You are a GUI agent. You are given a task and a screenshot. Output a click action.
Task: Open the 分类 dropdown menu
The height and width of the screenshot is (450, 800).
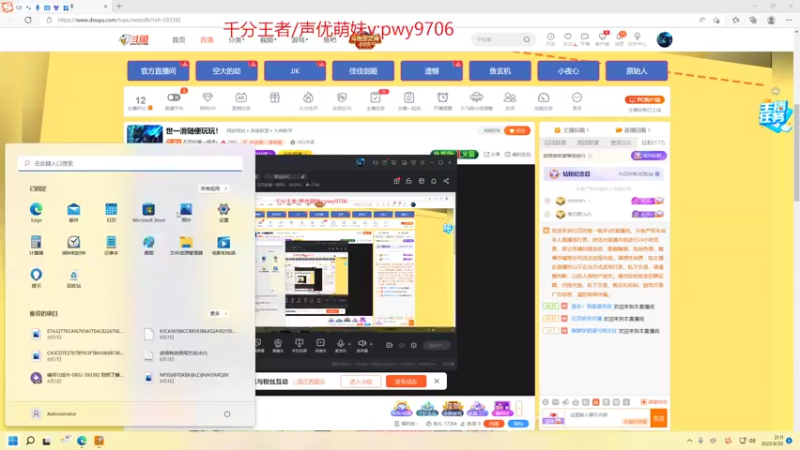[236, 40]
